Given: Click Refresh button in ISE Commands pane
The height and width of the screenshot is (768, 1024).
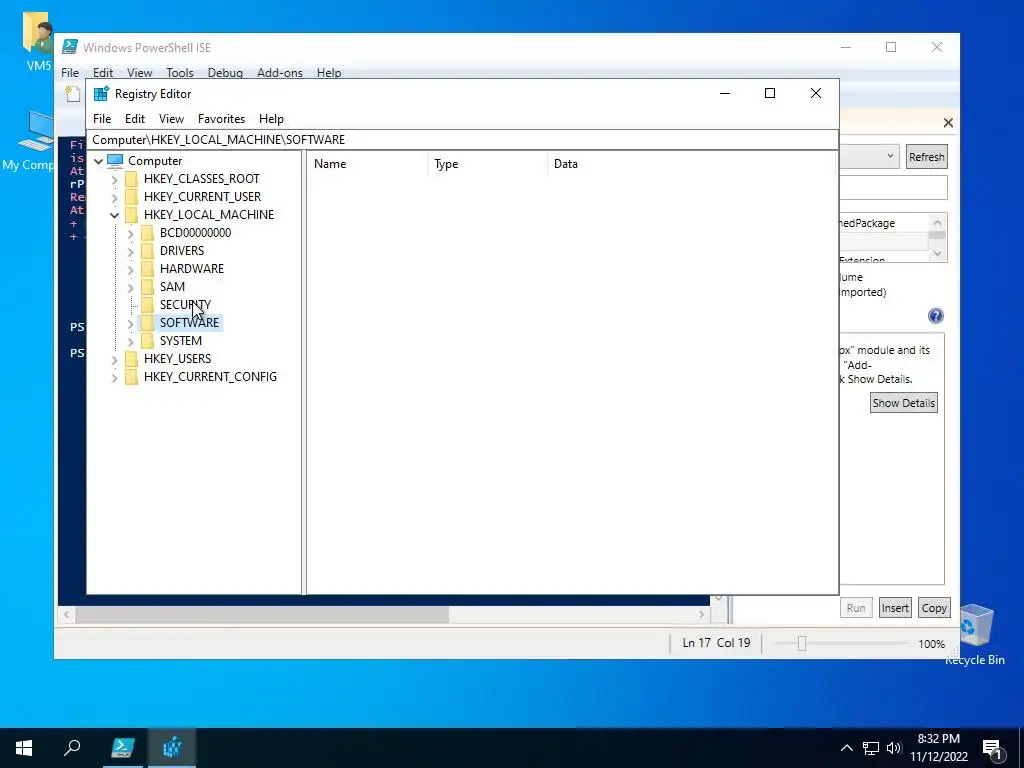Looking at the screenshot, I should tap(926, 157).
